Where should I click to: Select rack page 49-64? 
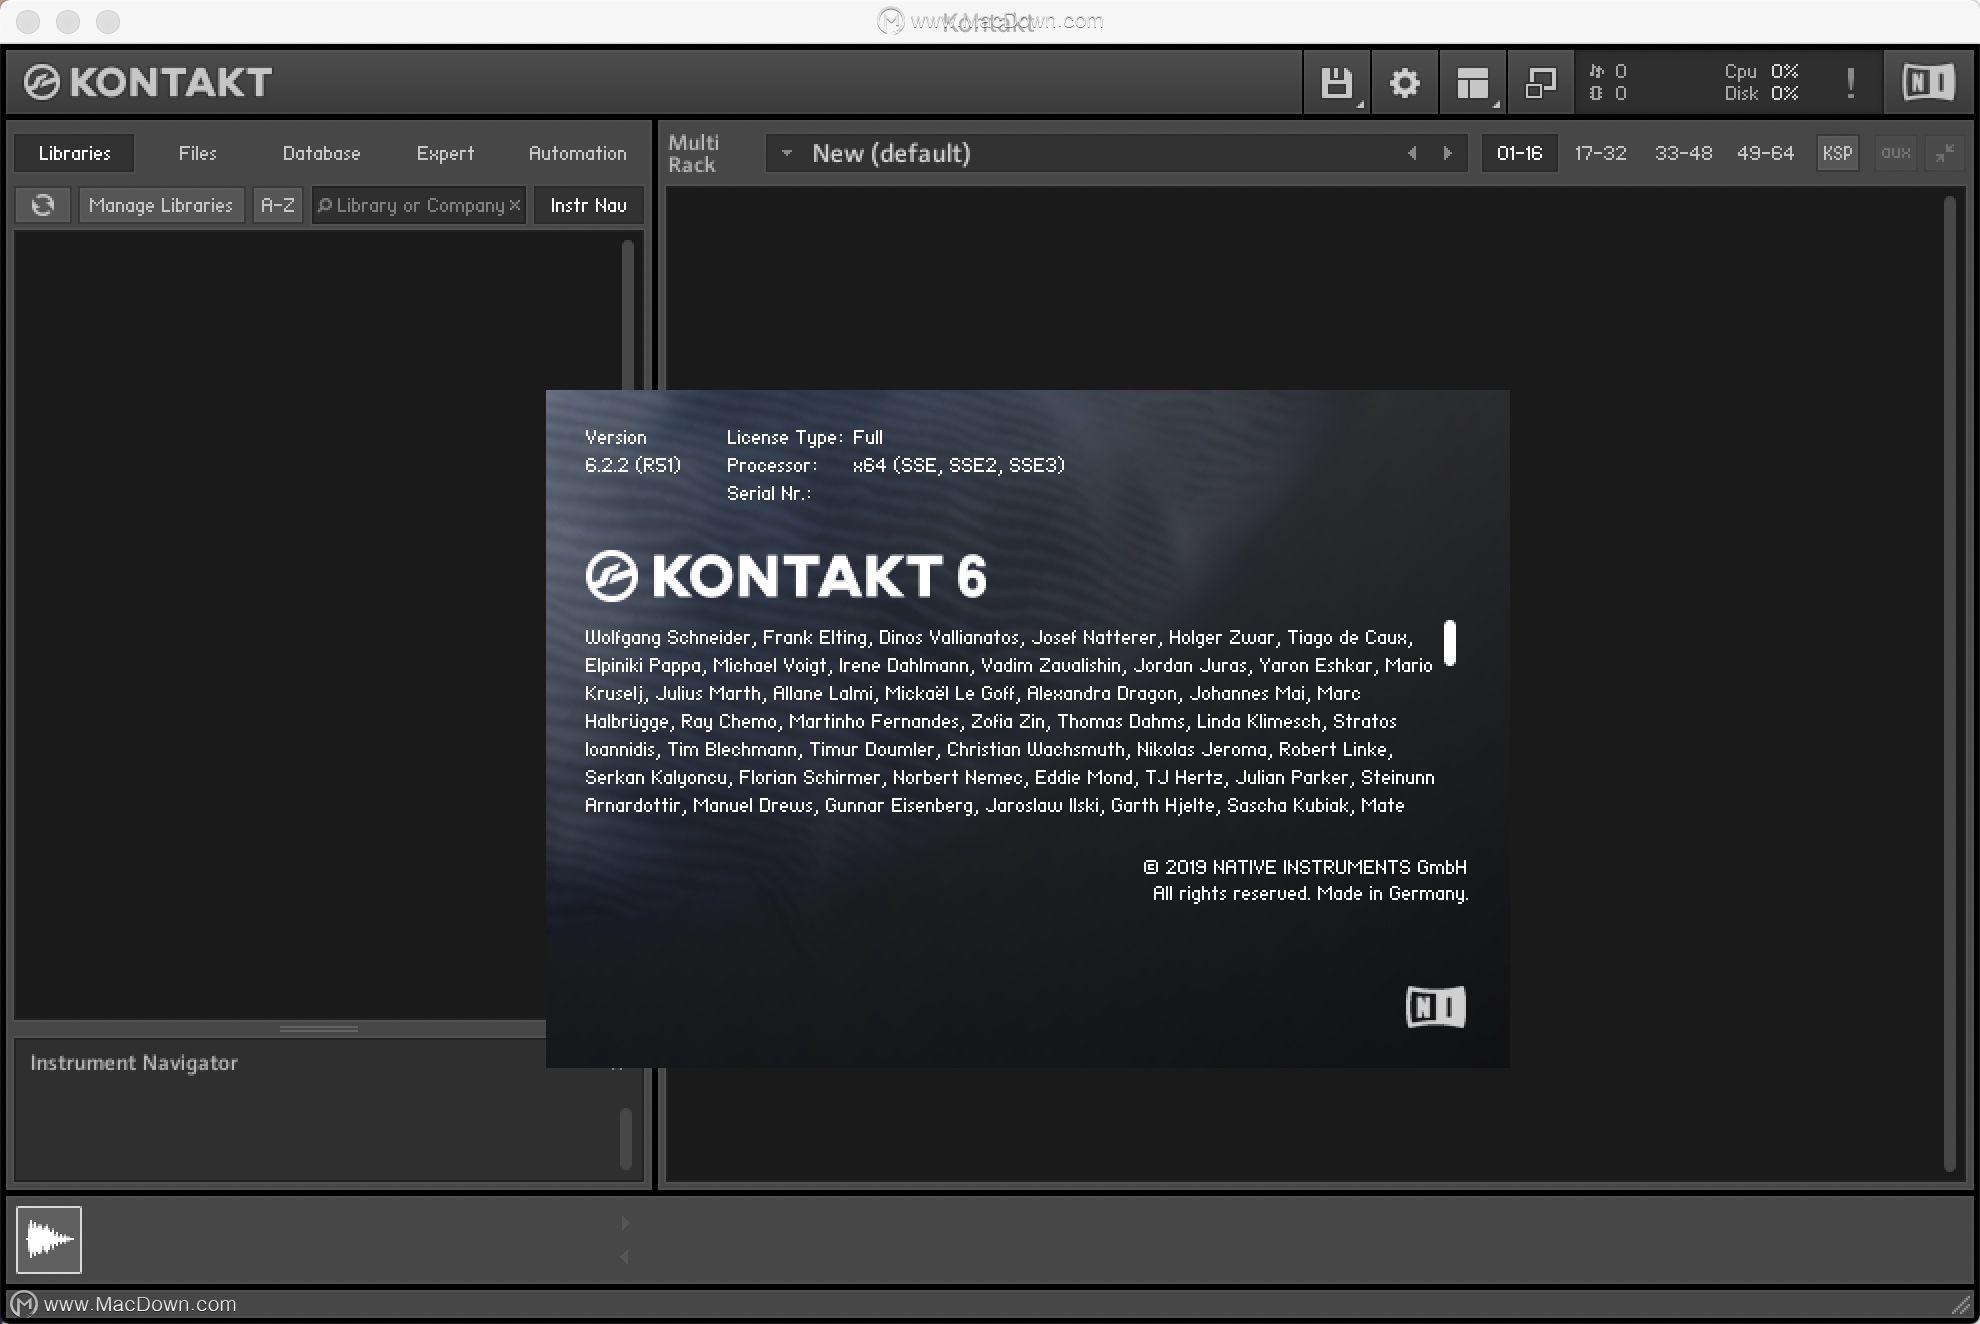coord(1765,153)
